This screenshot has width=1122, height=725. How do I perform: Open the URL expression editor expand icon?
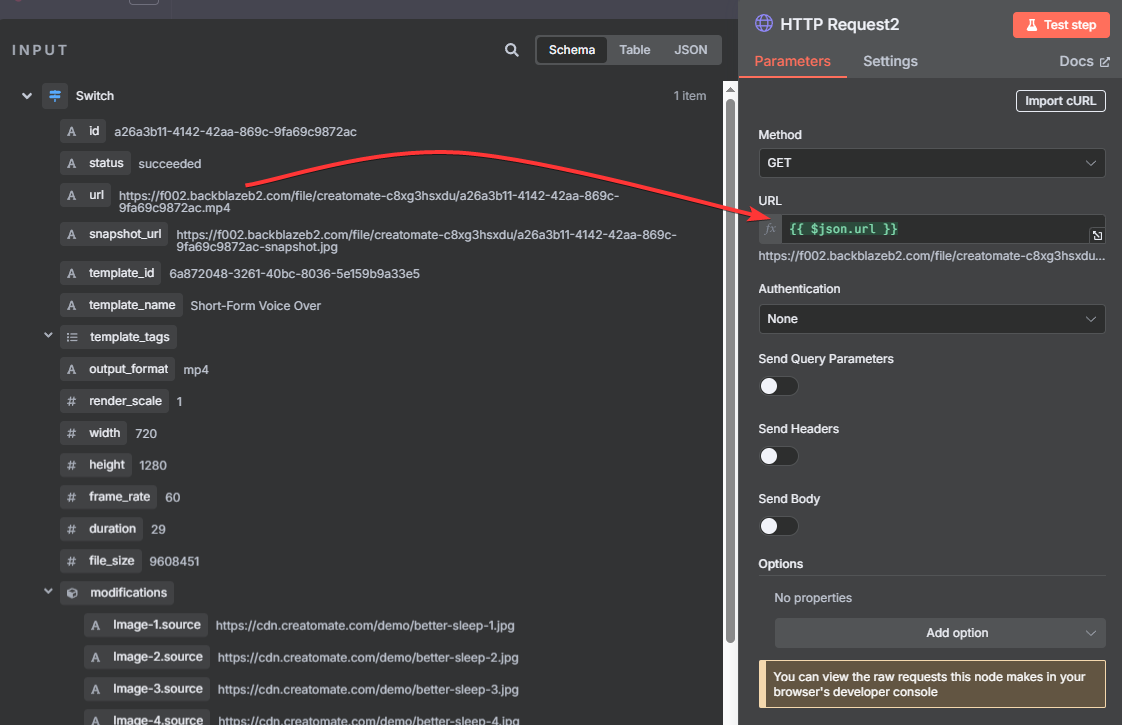(x=1097, y=235)
